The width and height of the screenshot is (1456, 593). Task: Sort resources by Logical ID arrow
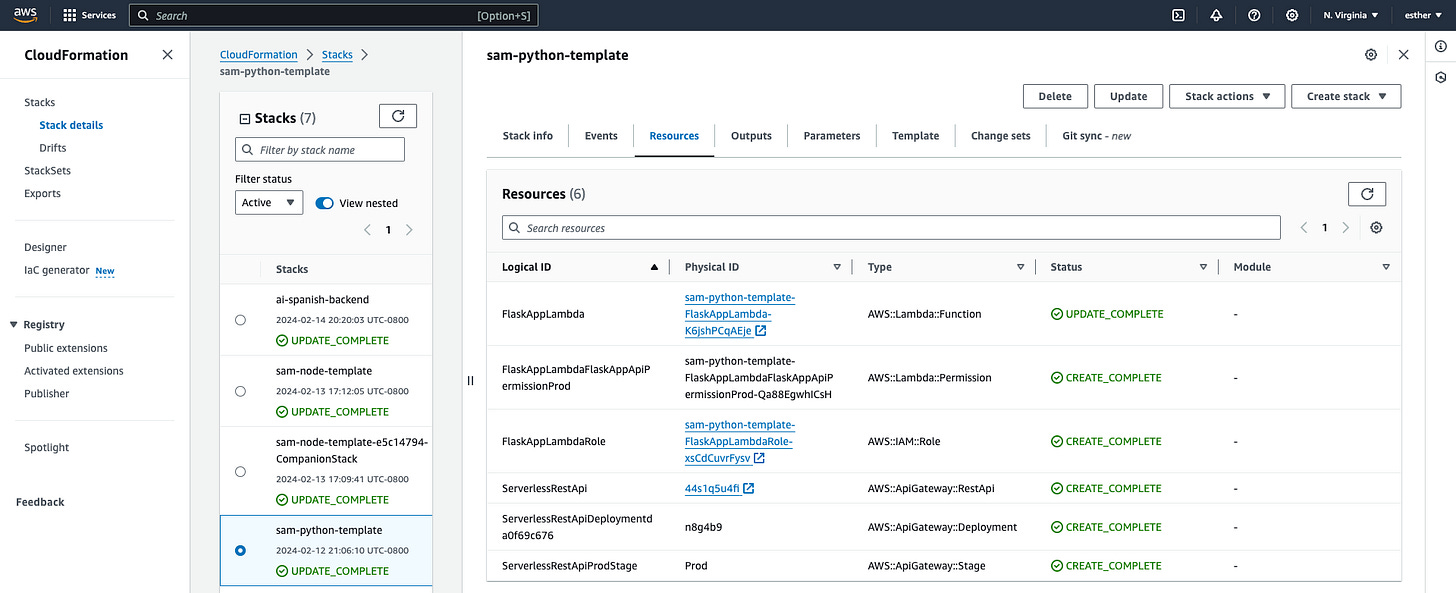(654, 267)
